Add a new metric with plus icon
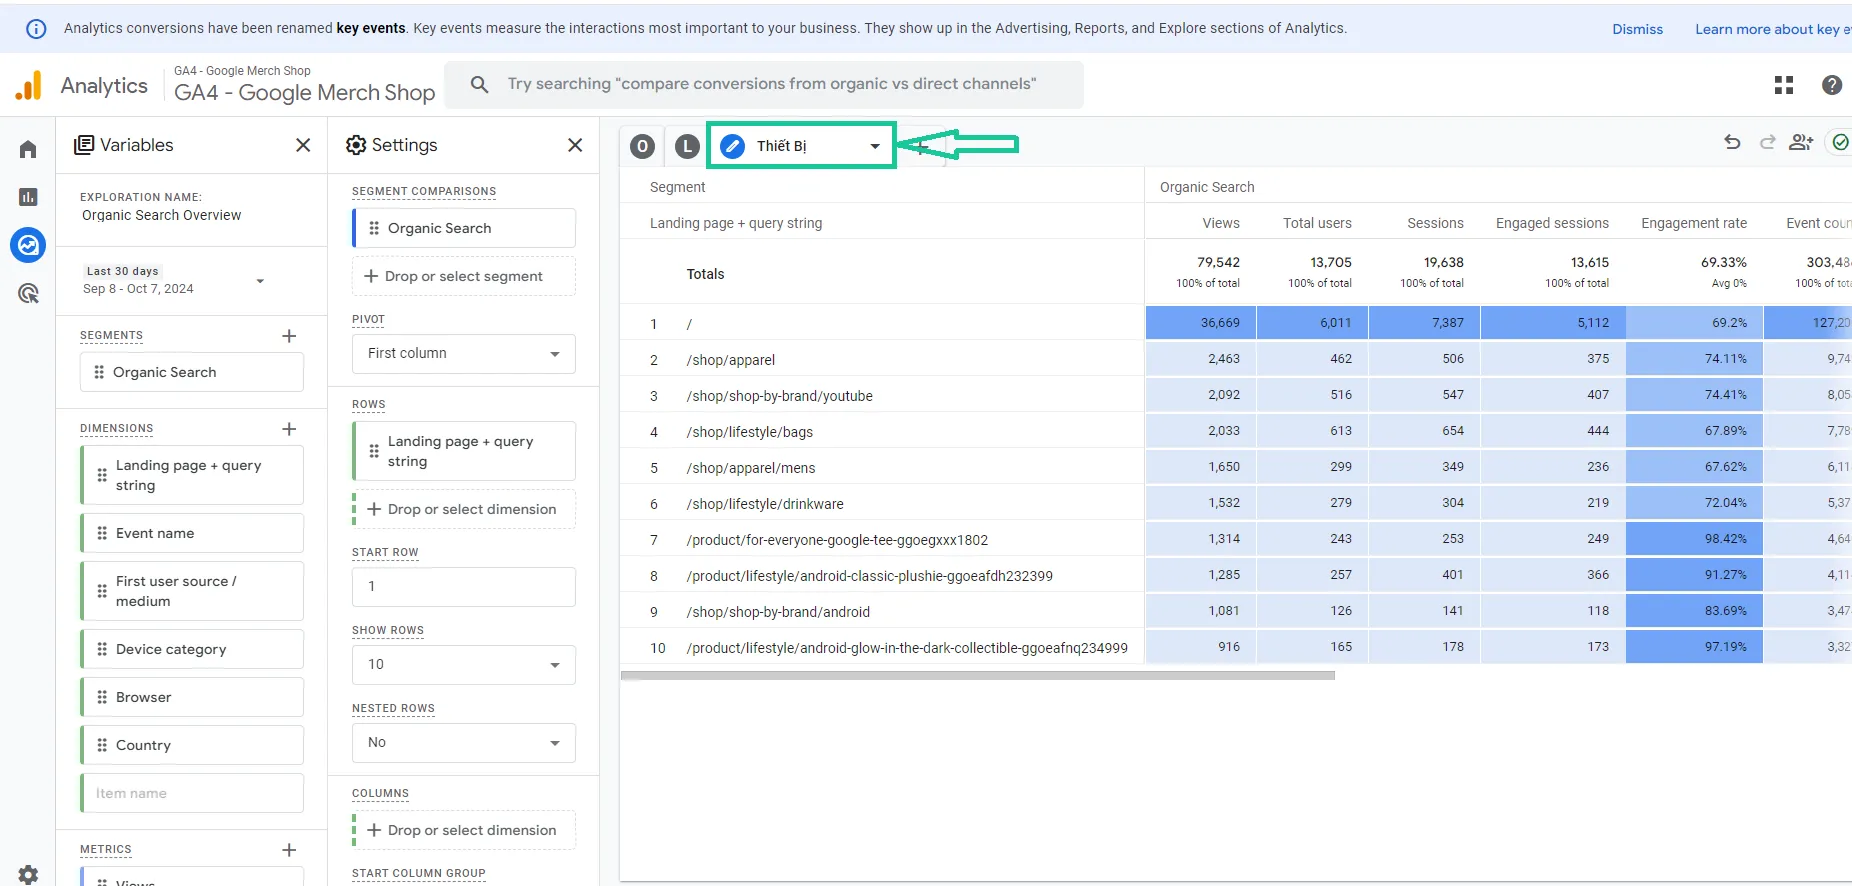 coord(289,850)
